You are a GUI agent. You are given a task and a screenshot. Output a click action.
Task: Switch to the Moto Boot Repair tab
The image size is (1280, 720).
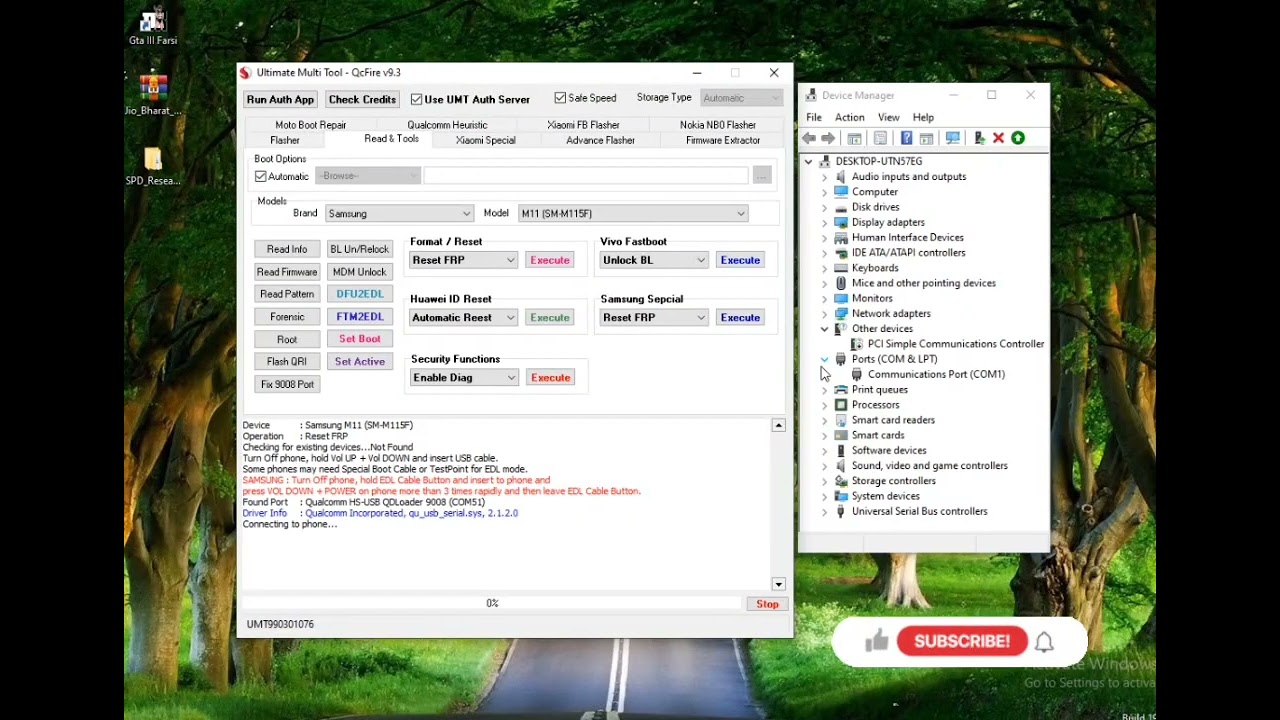pos(311,125)
